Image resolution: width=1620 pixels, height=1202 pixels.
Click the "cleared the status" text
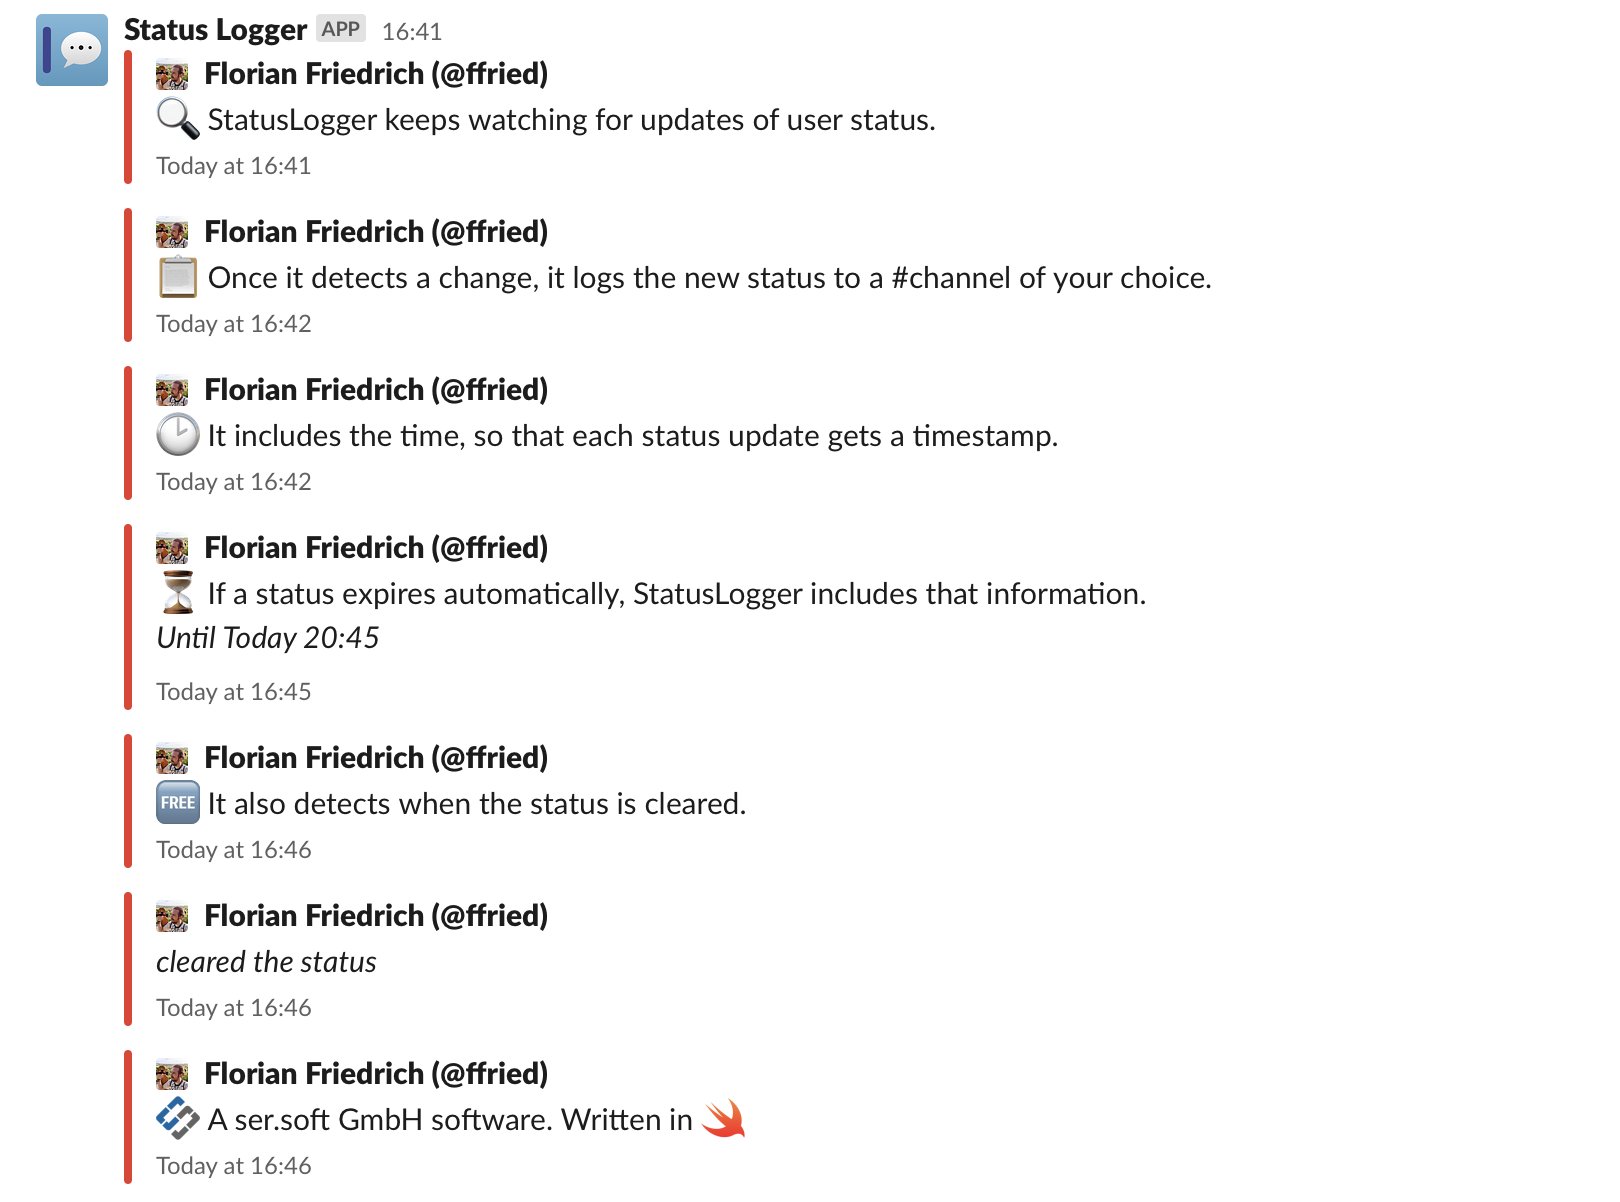pos(266,962)
